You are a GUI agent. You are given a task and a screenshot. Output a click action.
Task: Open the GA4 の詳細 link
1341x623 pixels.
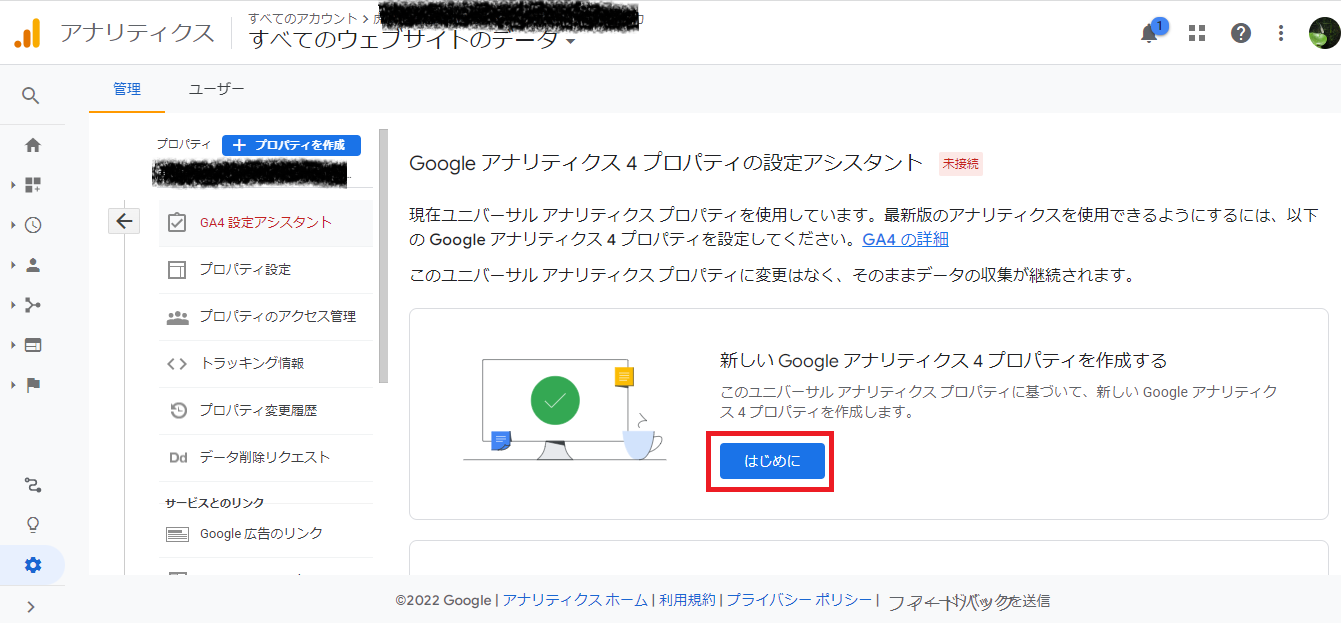click(905, 239)
